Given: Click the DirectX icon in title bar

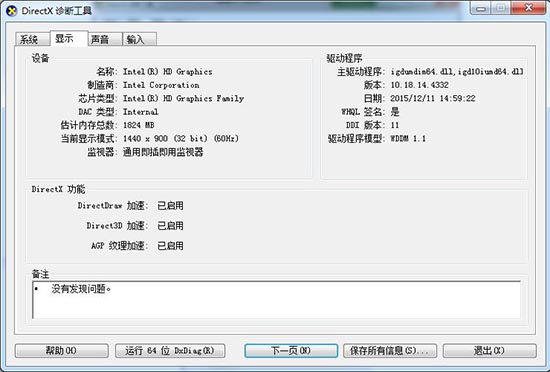Looking at the screenshot, I should tap(12, 11).
